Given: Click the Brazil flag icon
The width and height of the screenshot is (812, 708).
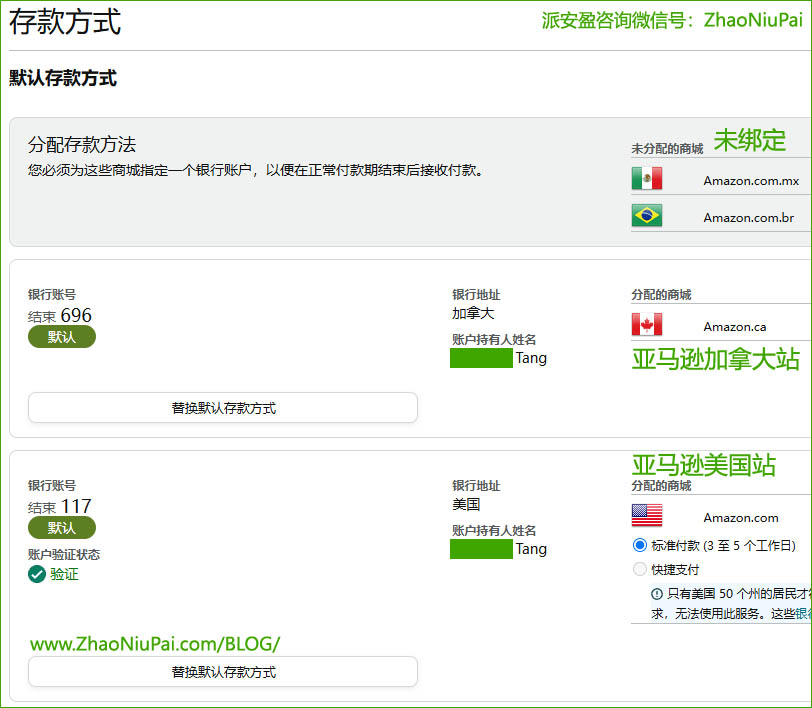Looking at the screenshot, I should [x=647, y=216].
